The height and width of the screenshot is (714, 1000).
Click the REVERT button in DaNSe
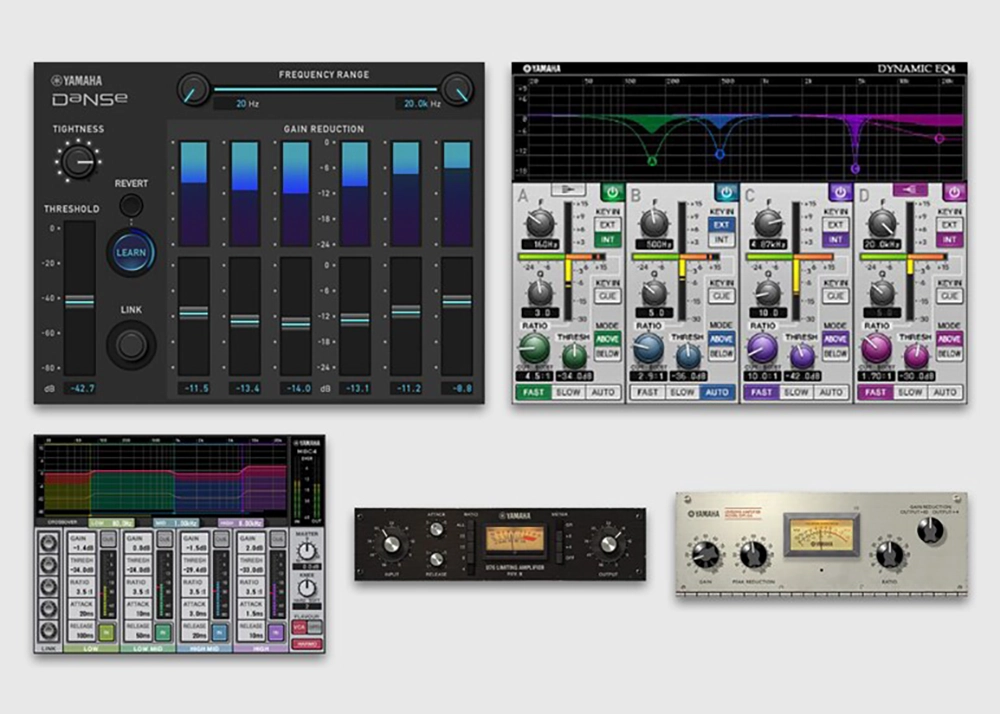click(x=131, y=205)
